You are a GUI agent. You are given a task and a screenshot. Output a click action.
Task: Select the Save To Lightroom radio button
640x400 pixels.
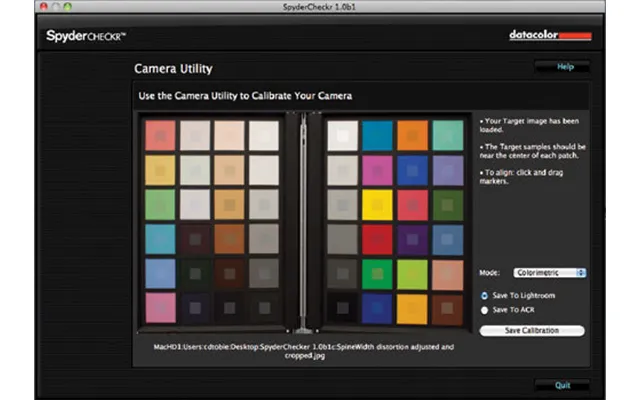click(x=484, y=296)
